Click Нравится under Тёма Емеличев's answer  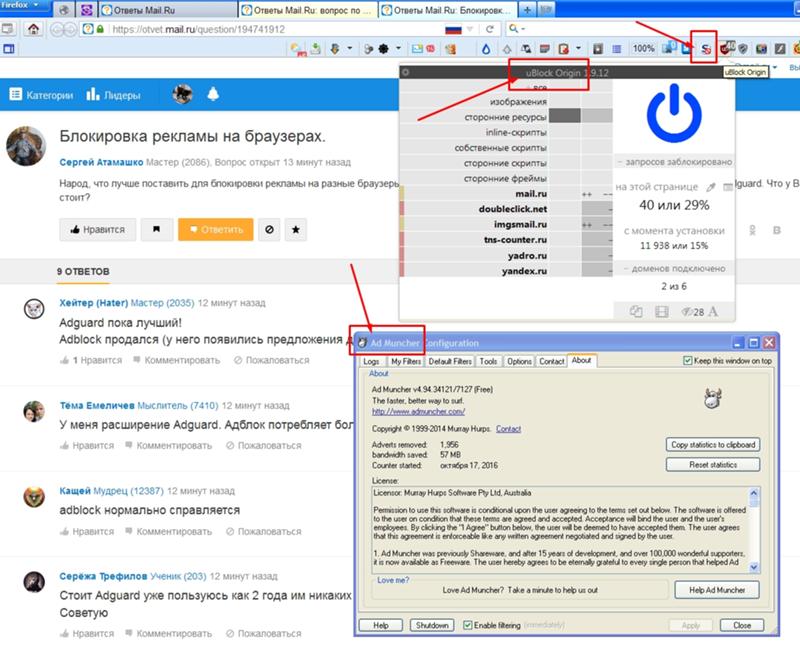point(87,445)
